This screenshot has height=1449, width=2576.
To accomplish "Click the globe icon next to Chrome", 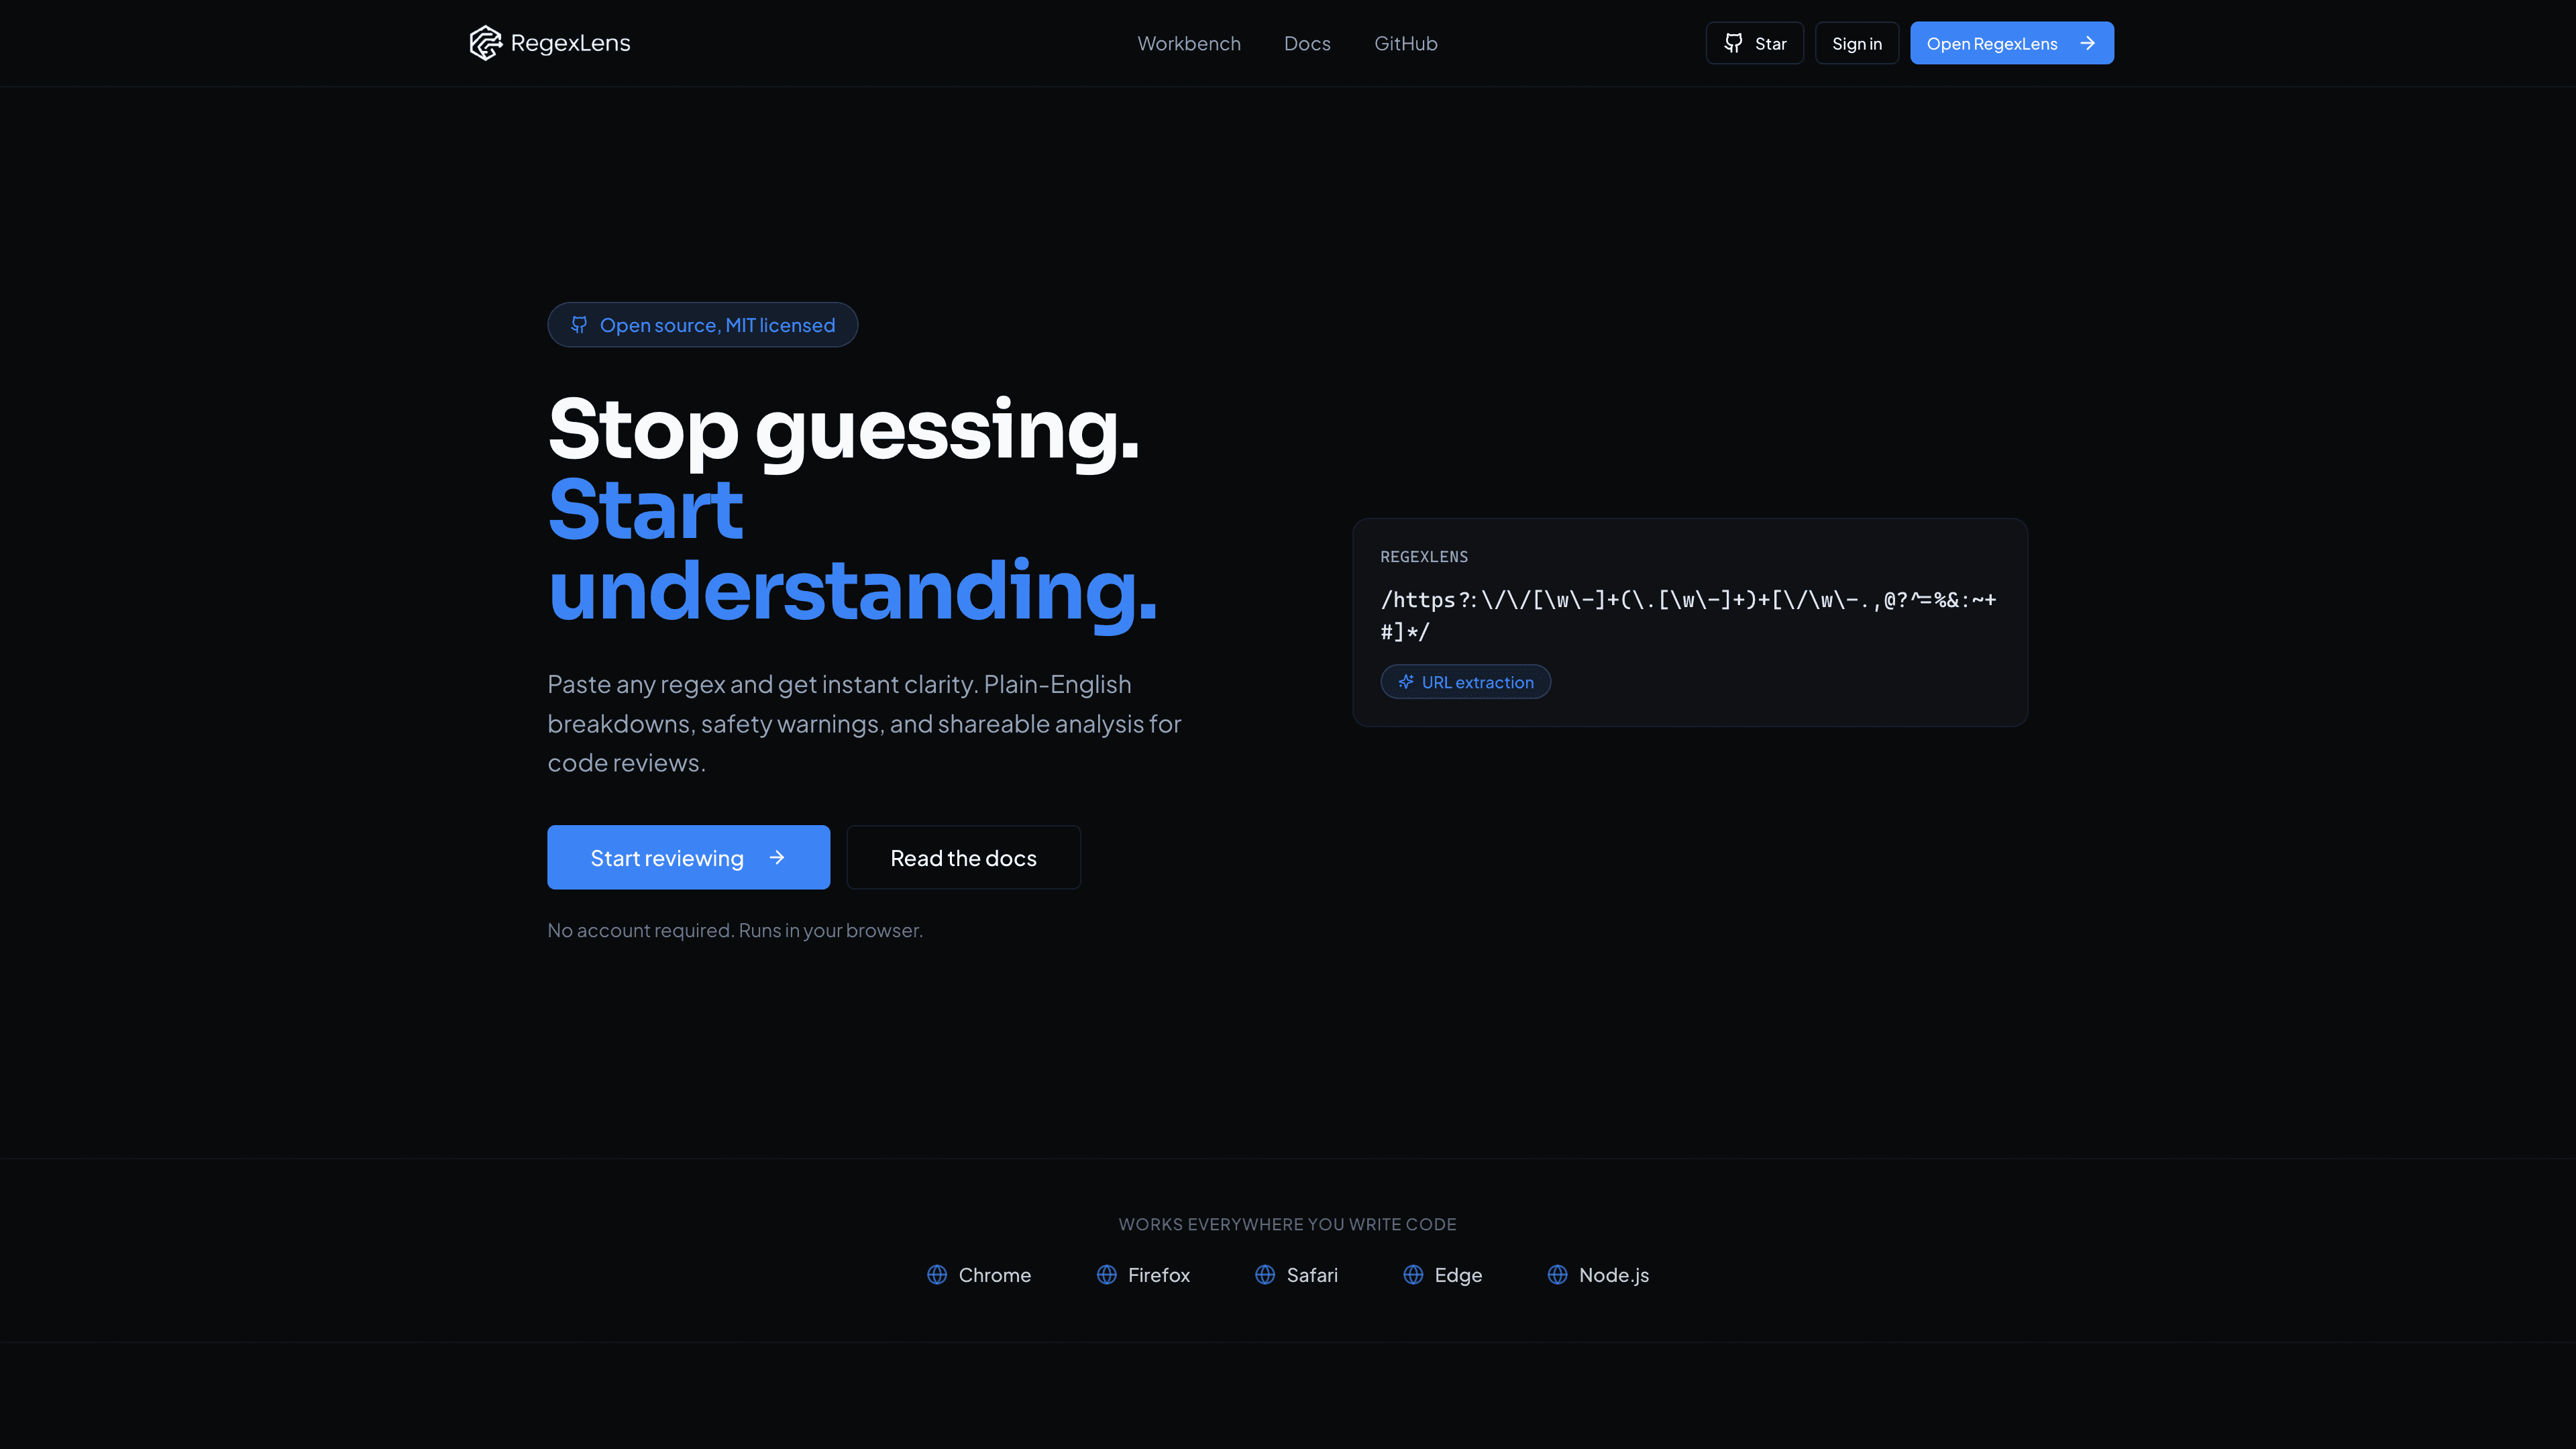I will coord(937,1275).
